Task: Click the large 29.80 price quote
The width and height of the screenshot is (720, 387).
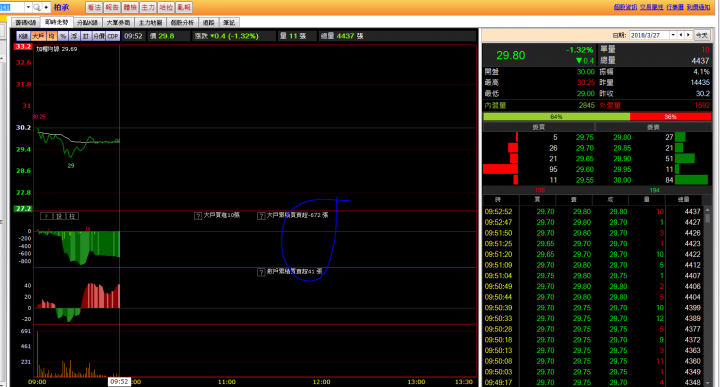Action: pyautogui.click(x=511, y=55)
